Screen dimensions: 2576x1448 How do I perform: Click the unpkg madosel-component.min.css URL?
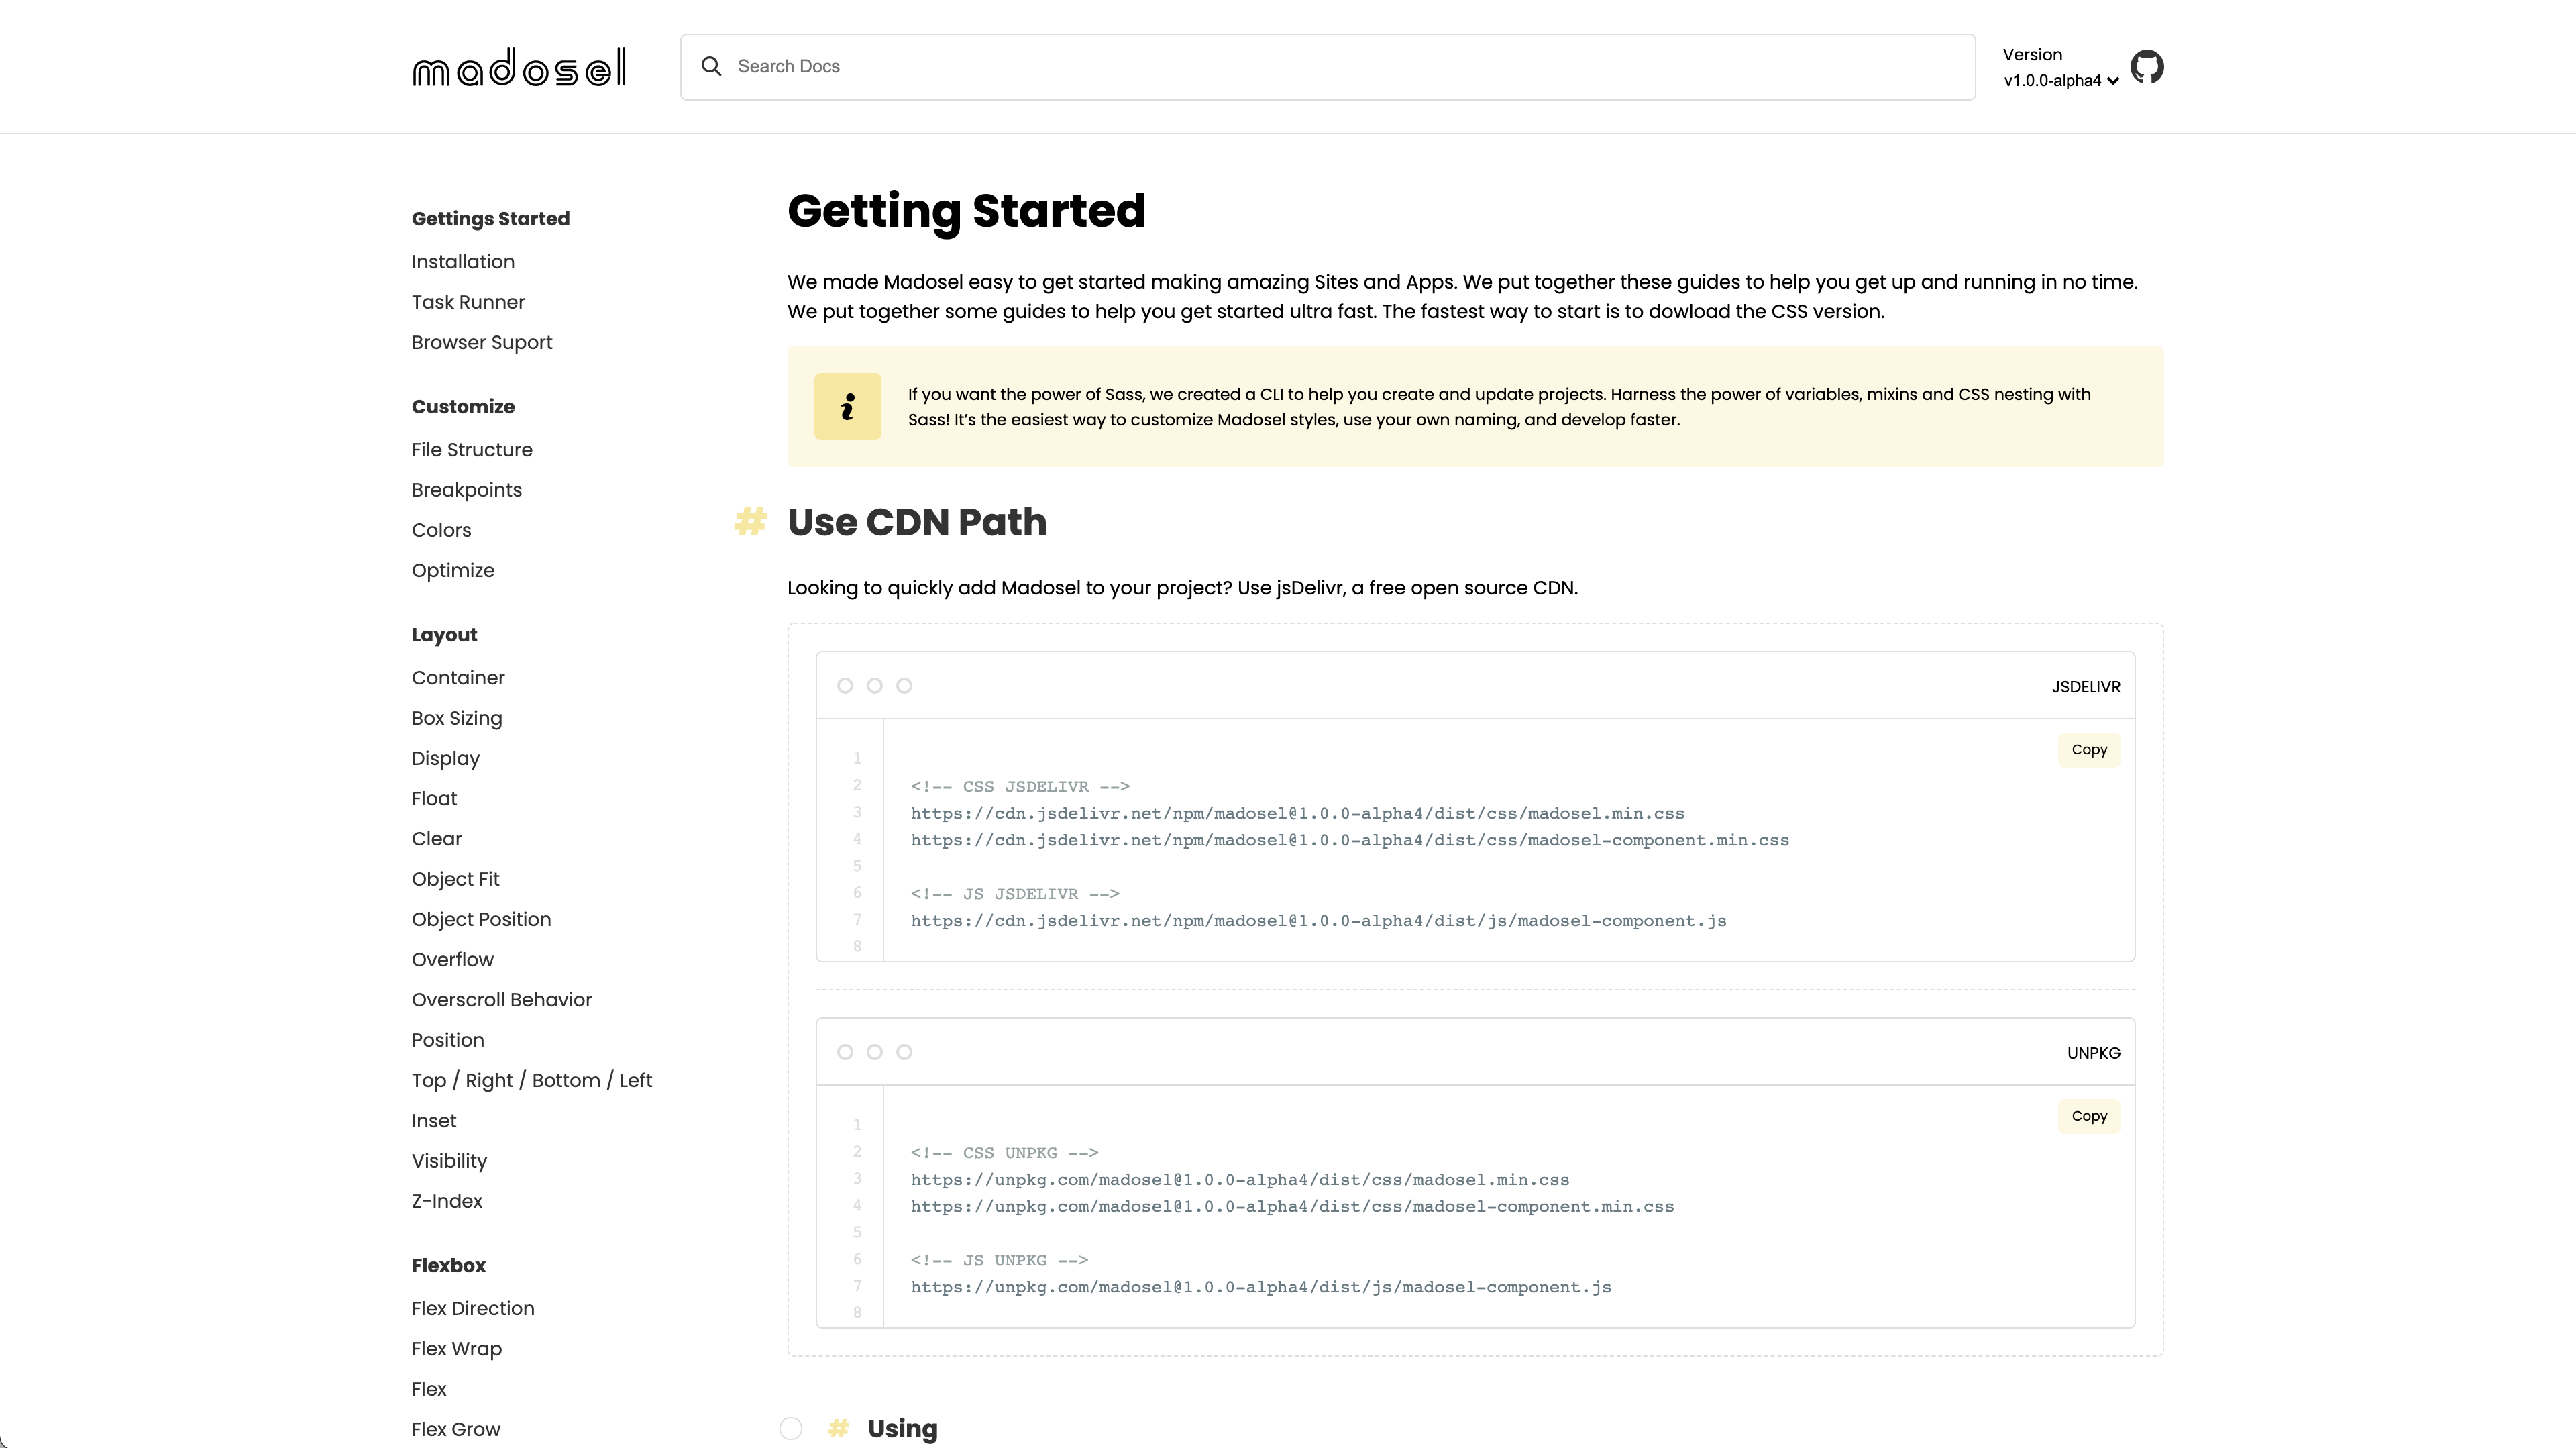[1292, 1207]
